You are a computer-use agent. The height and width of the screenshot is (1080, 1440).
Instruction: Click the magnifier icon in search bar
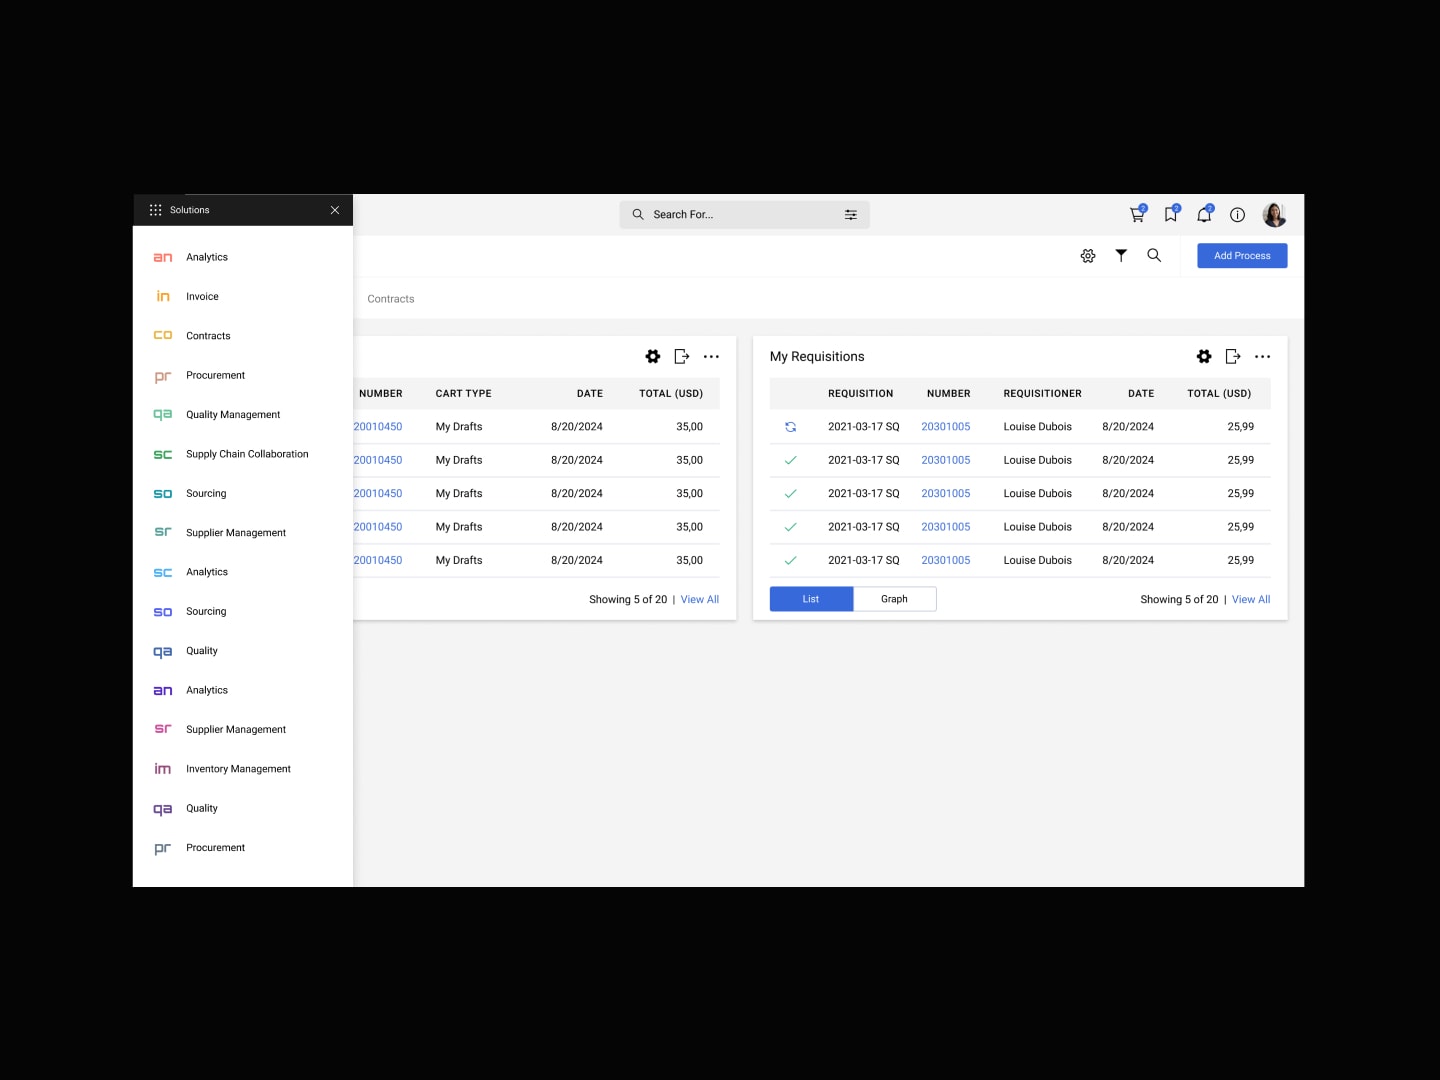tap(638, 214)
